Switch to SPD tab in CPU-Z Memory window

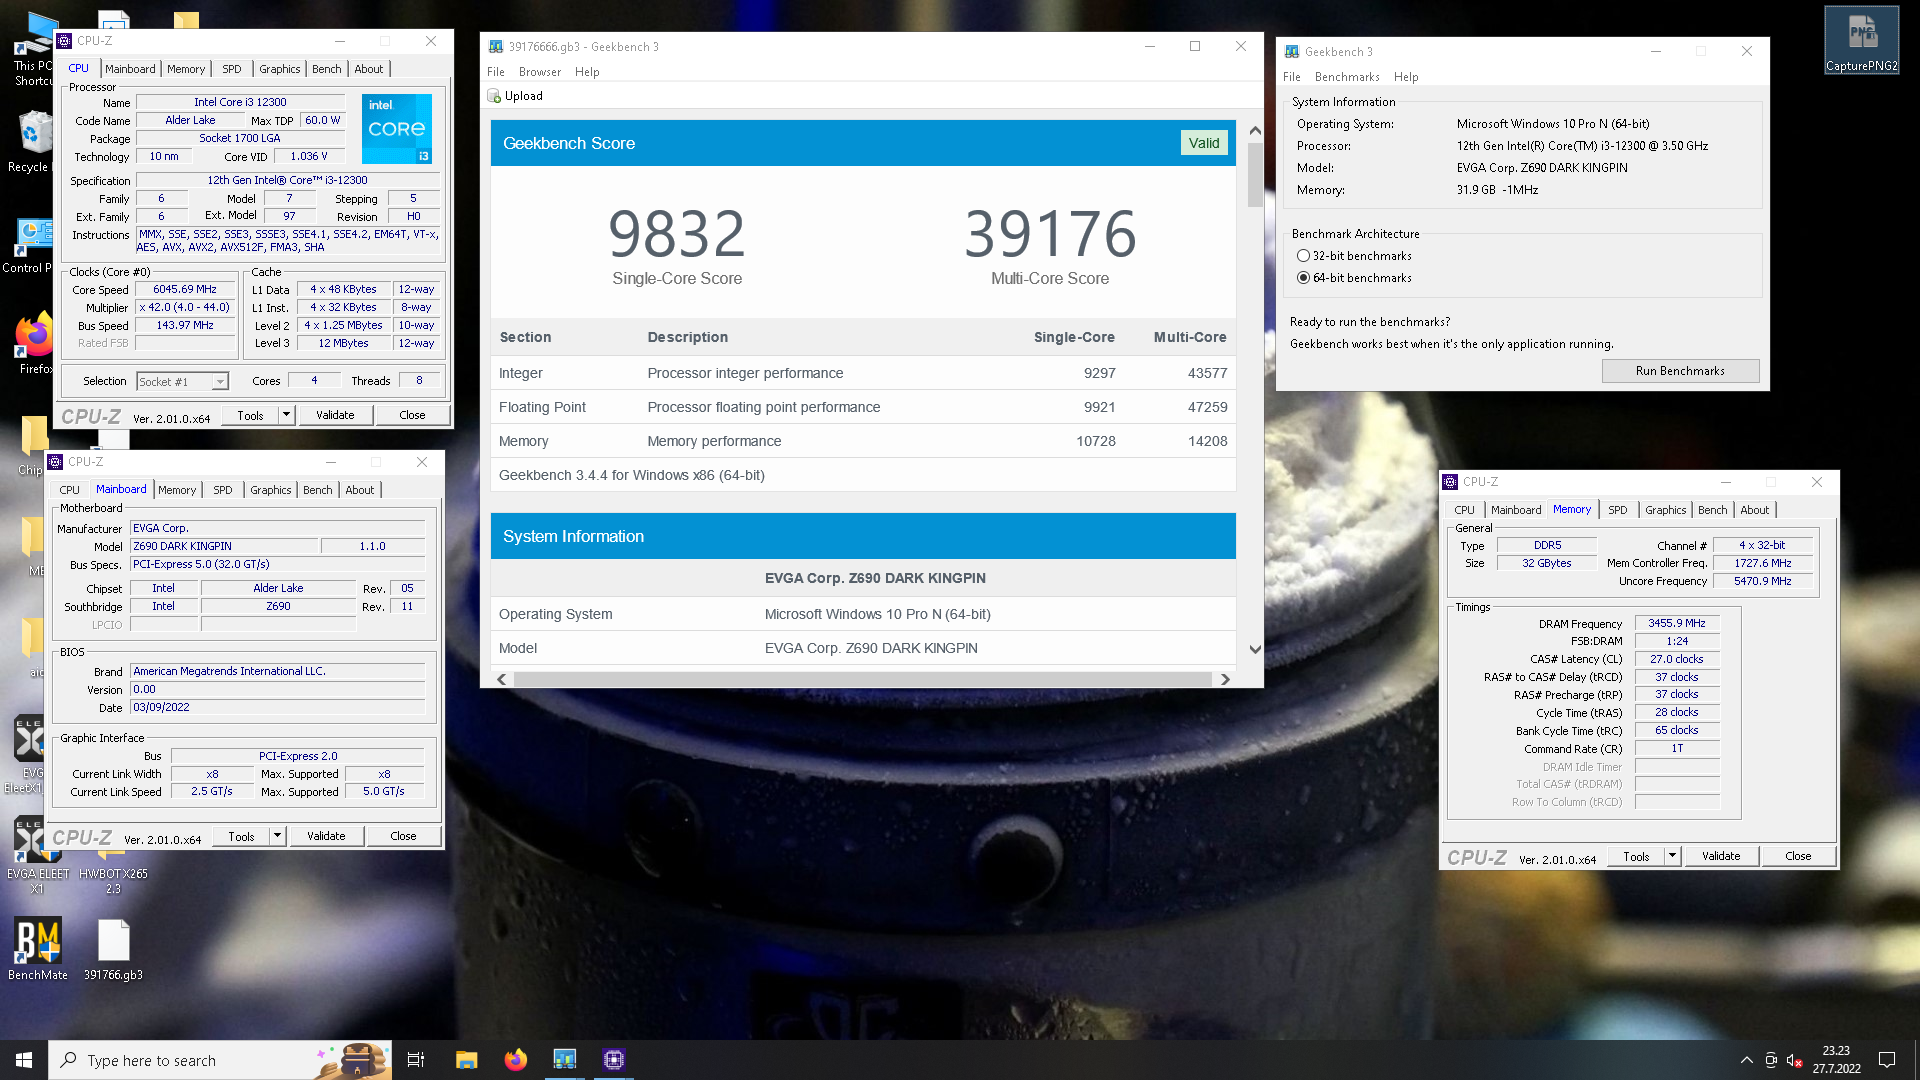tap(1617, 510)
